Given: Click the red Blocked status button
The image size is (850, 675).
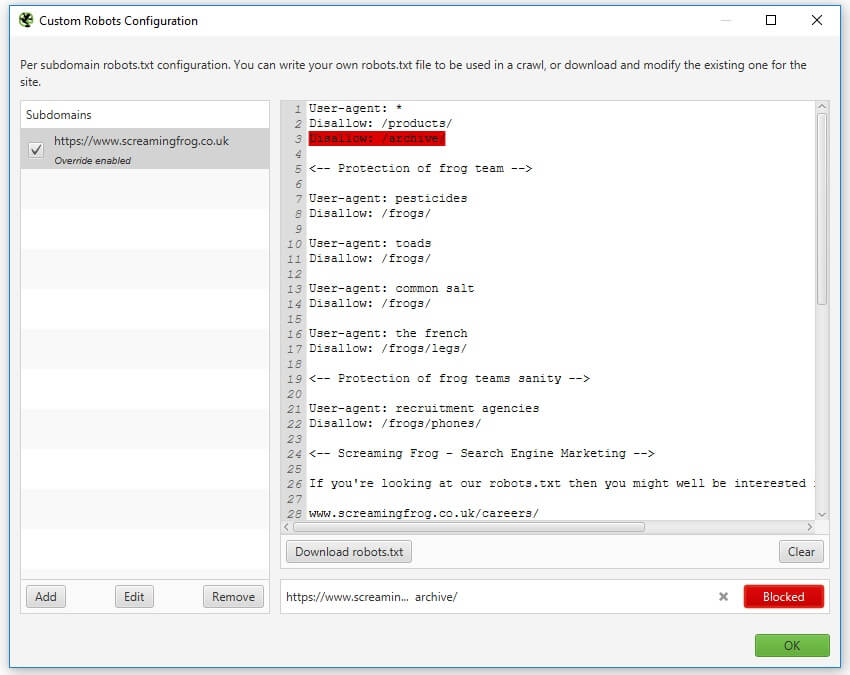Looking at the screenshot, I should (783, 597).
